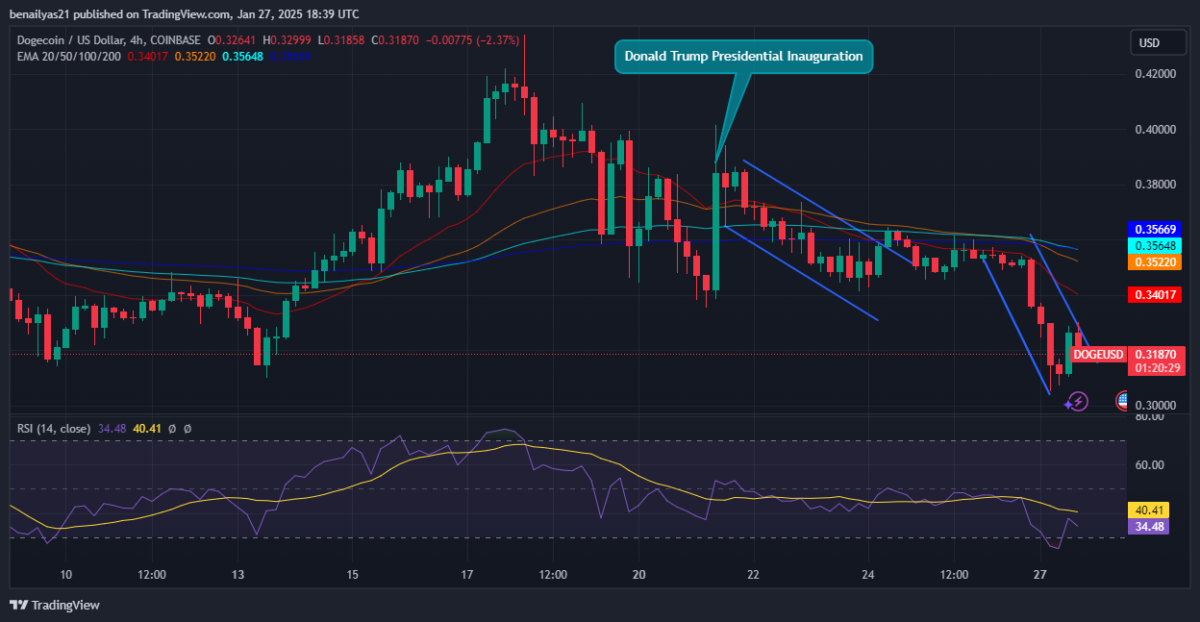Click the date 27 on time axis

point(1040,575)
